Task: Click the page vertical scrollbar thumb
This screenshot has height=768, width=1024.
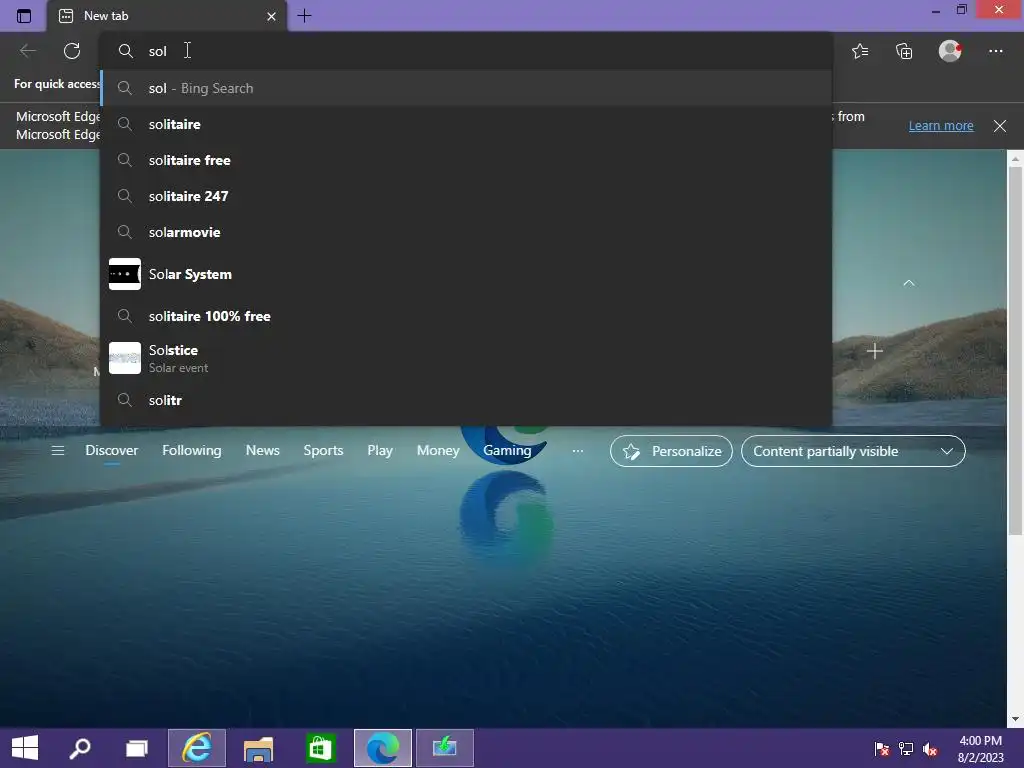Action: click(x=1015, y=351)
